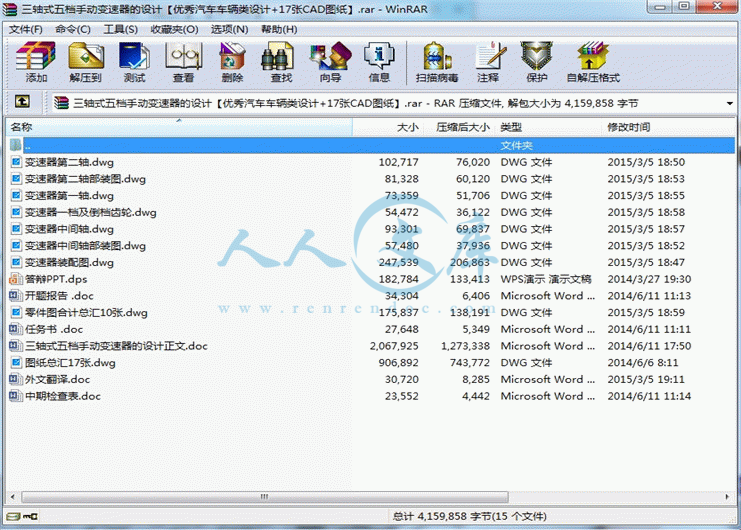This screenshot has height=530, width=741.
Task: Click the 扫描病毒 (Virus Scan) toolbar icon
Action: click(437, 56)
